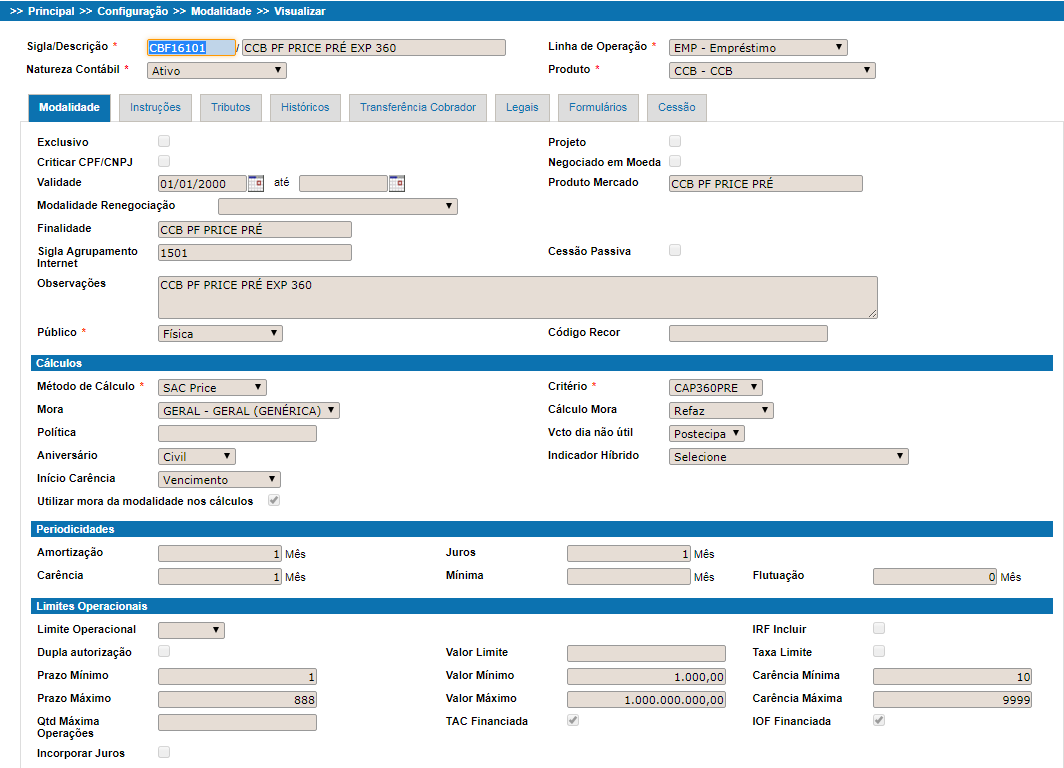
Task: Open the Linha de Operação dropdown
Action: [x=758, y=47]
